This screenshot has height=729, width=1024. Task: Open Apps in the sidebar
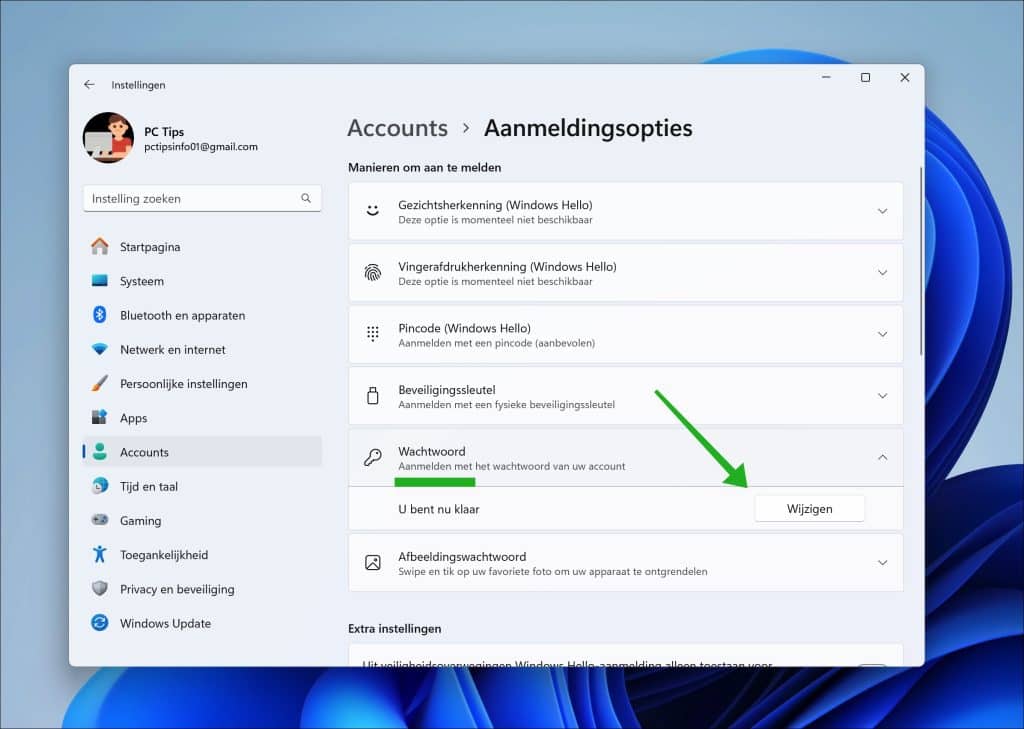pyautogui.click(x=202, y=418)
